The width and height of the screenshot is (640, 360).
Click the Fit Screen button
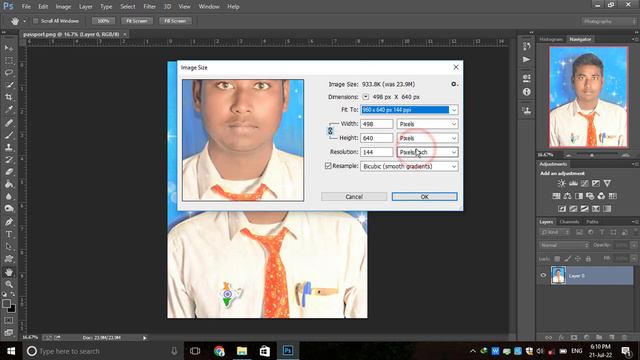pos(137,21)
